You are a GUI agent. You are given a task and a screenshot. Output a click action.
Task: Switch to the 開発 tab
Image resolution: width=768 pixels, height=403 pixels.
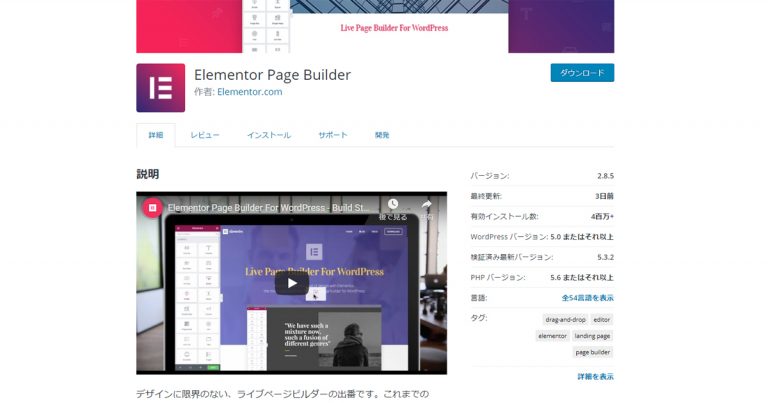tap(382, 135)
